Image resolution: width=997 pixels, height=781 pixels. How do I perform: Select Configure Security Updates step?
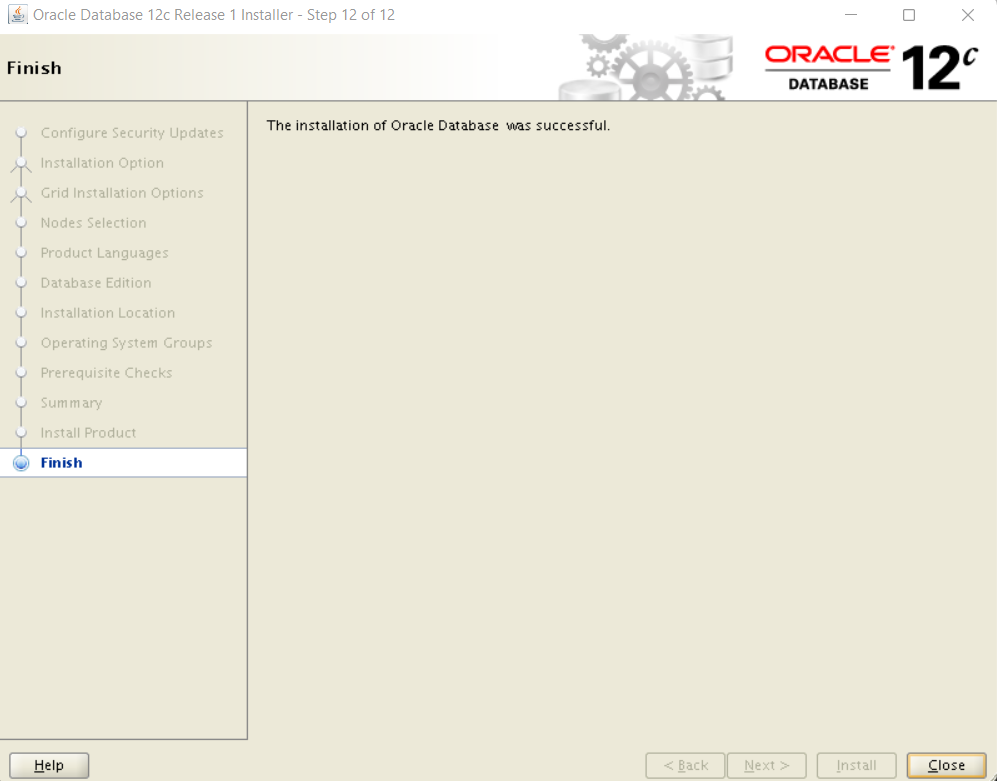pos(132,133)
